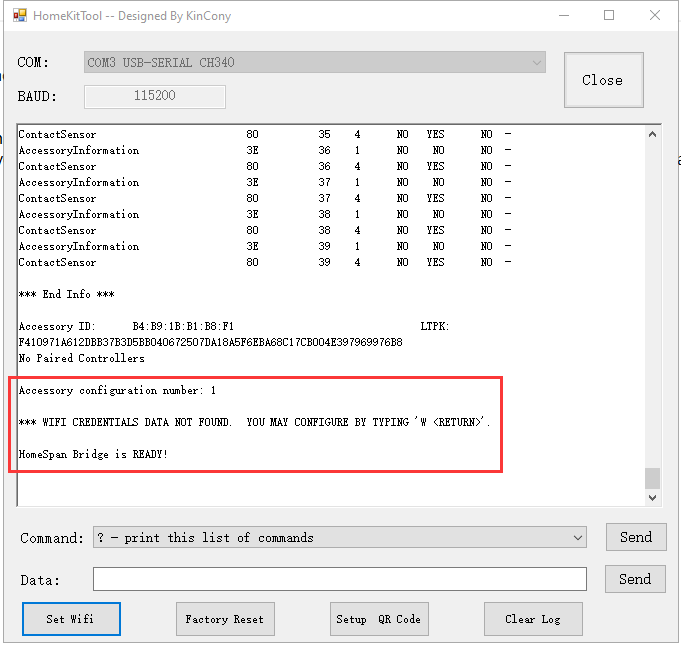Select the Command combo box text
The image size is (681, 646).
tap(330, 538)
